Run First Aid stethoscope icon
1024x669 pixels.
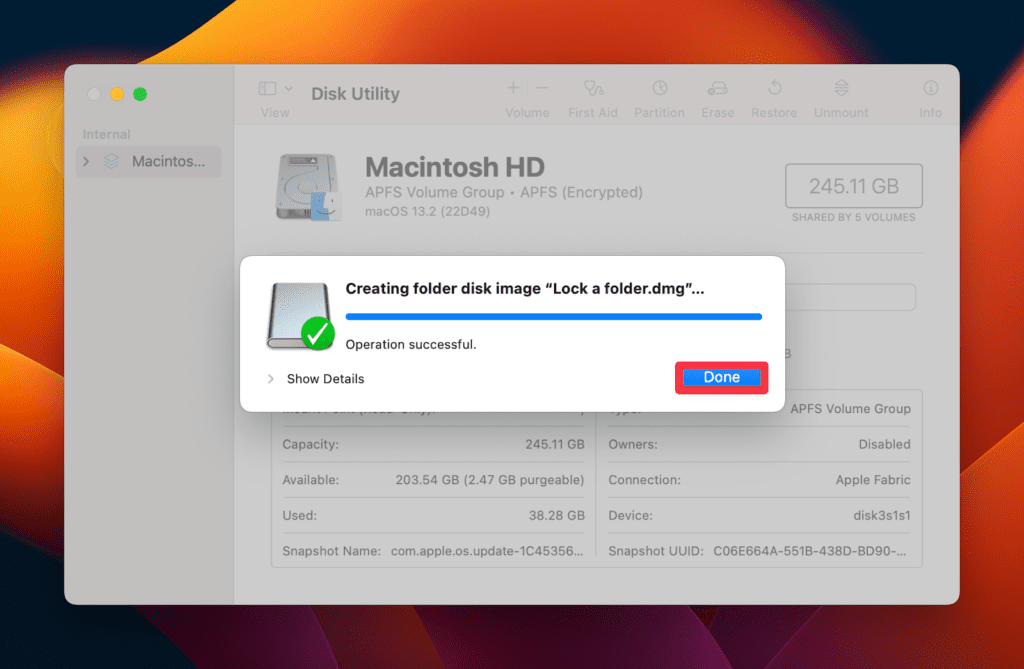[x=593, y=88]
